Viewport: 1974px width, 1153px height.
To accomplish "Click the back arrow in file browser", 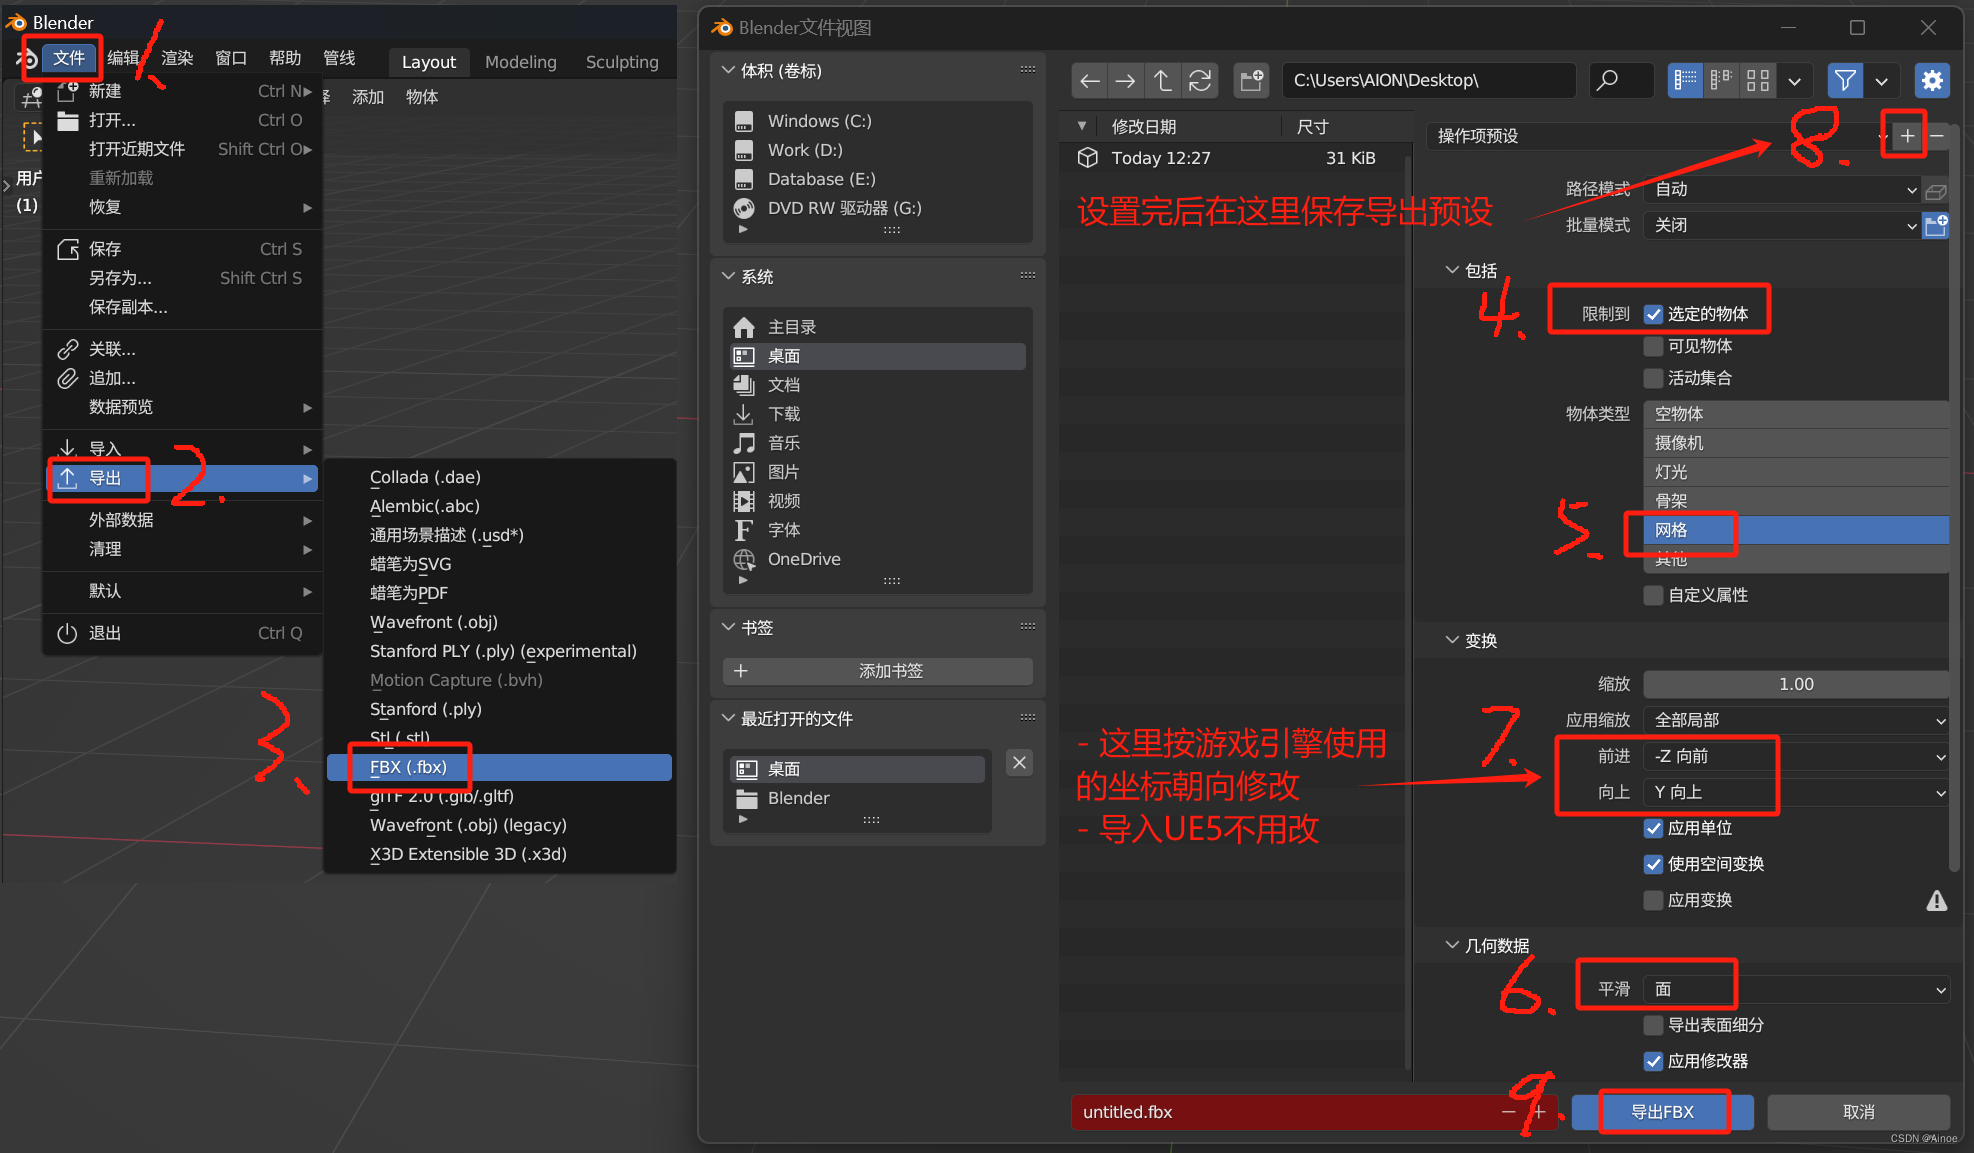I will (x=1090, y=81).
